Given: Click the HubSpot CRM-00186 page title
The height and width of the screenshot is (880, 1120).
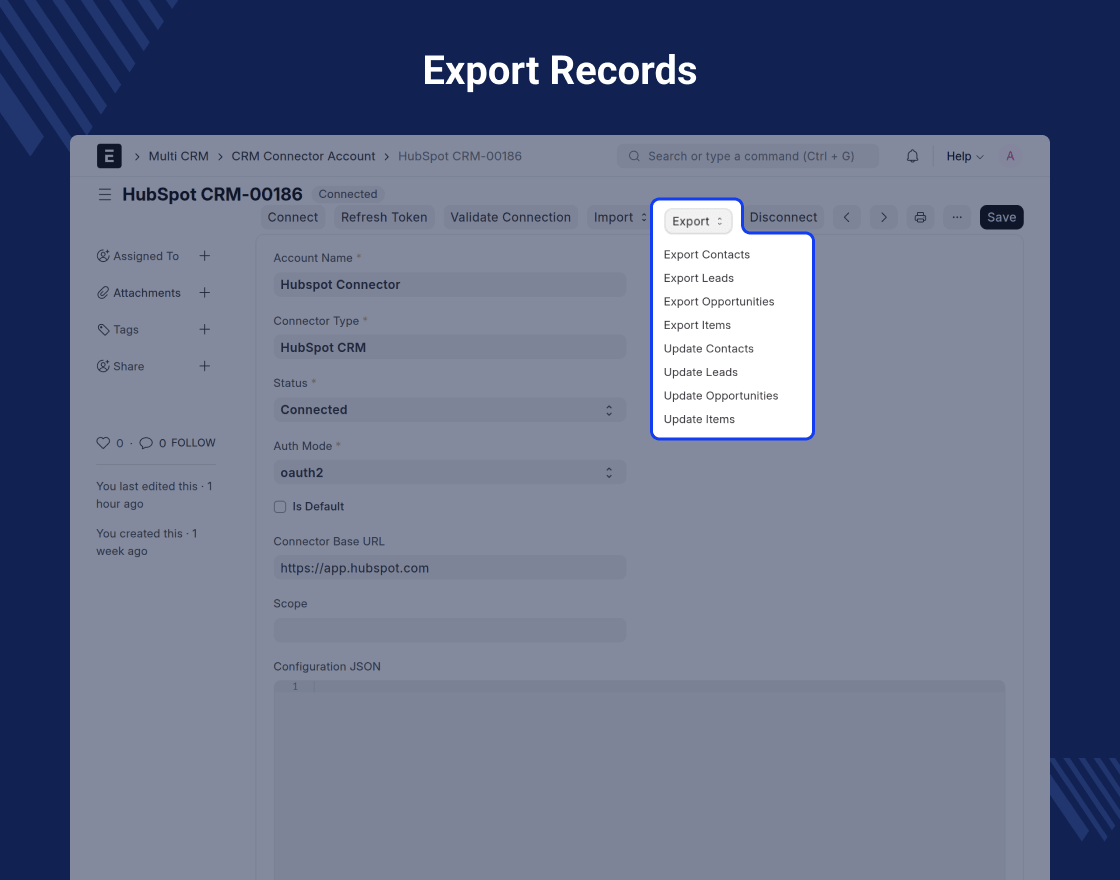Looking at the screenshot, I should 212,194.
